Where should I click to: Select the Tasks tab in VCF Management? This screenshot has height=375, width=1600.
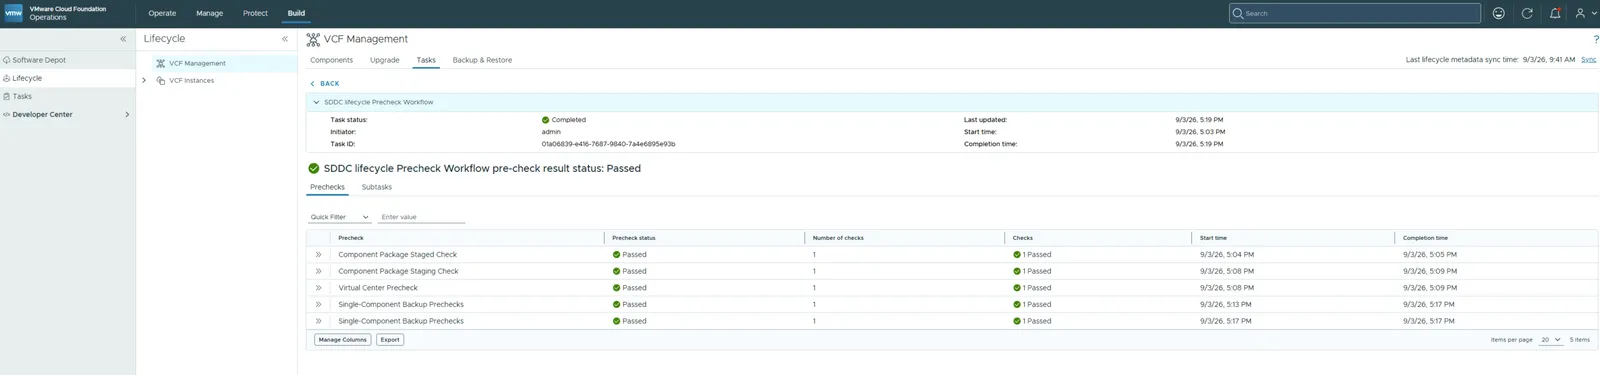426,60
